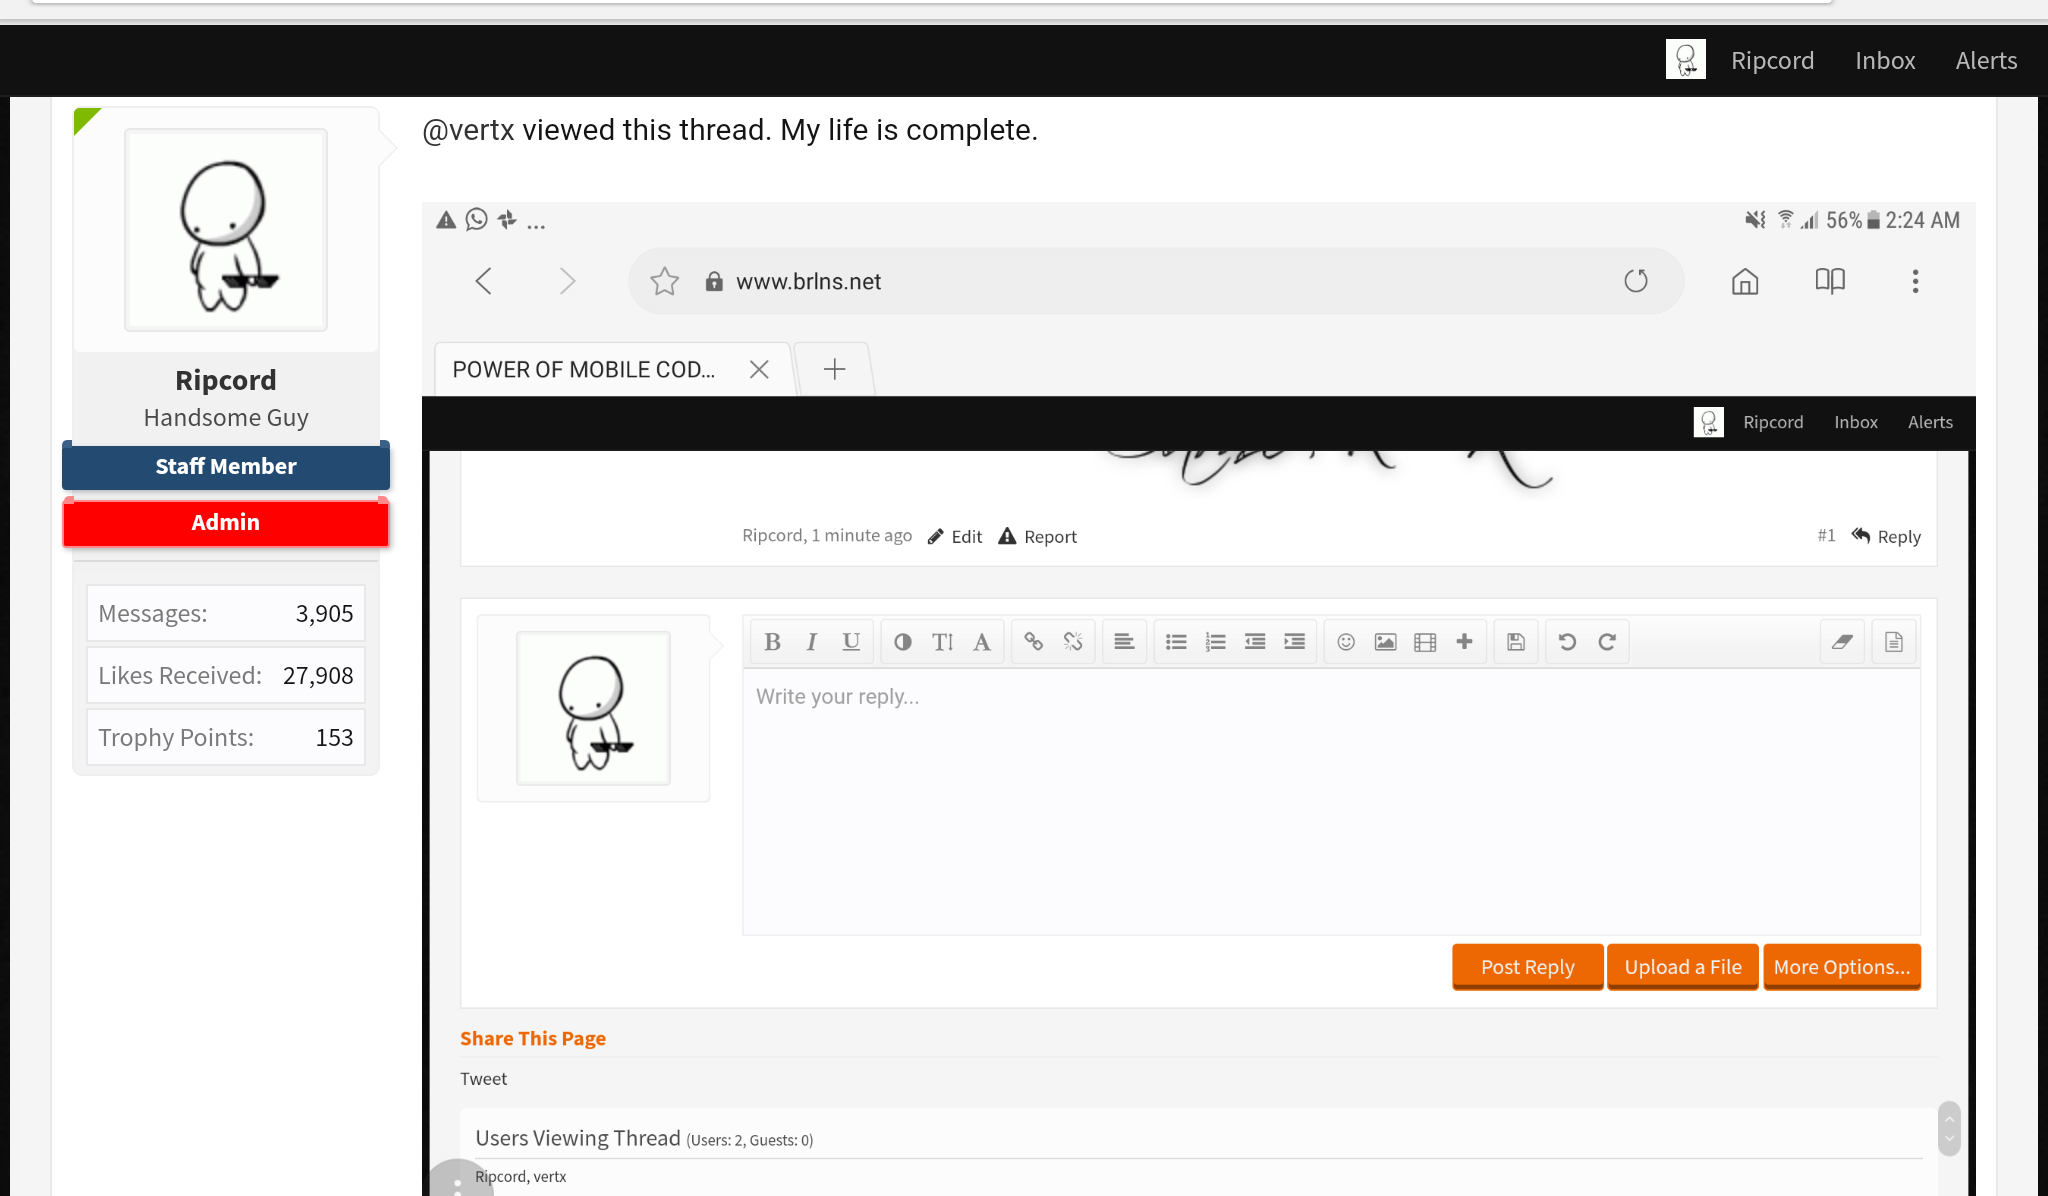This screenshot has width=2048, height=1196.
Task: Open browser home page icon
Action: coord(1745,281)
